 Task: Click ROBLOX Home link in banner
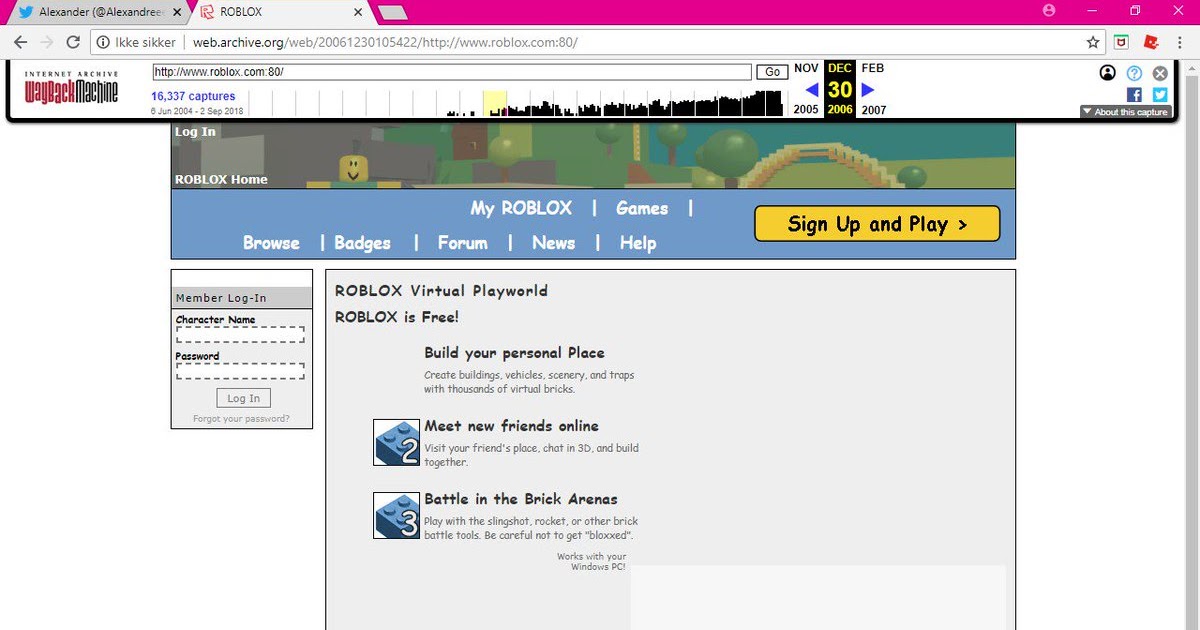[221, 179]
